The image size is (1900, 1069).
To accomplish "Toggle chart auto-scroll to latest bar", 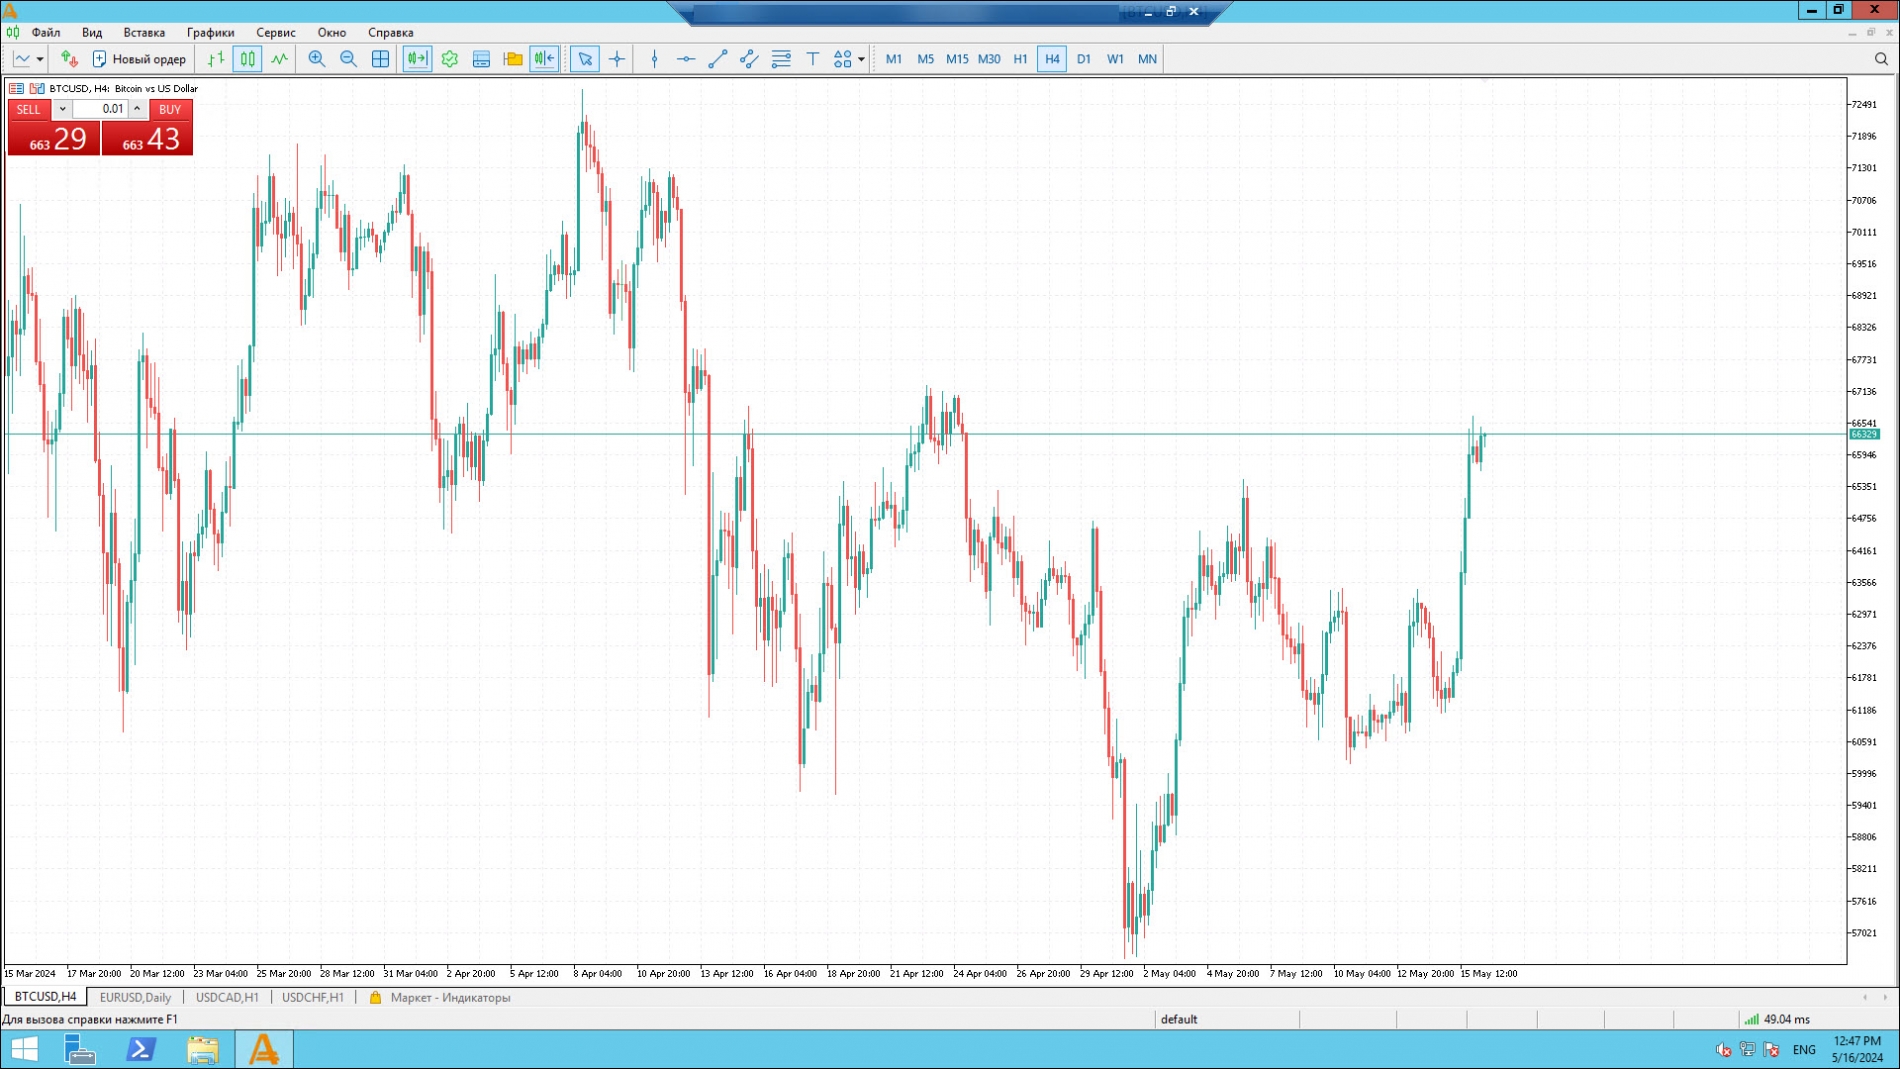I will click(417, 59).
